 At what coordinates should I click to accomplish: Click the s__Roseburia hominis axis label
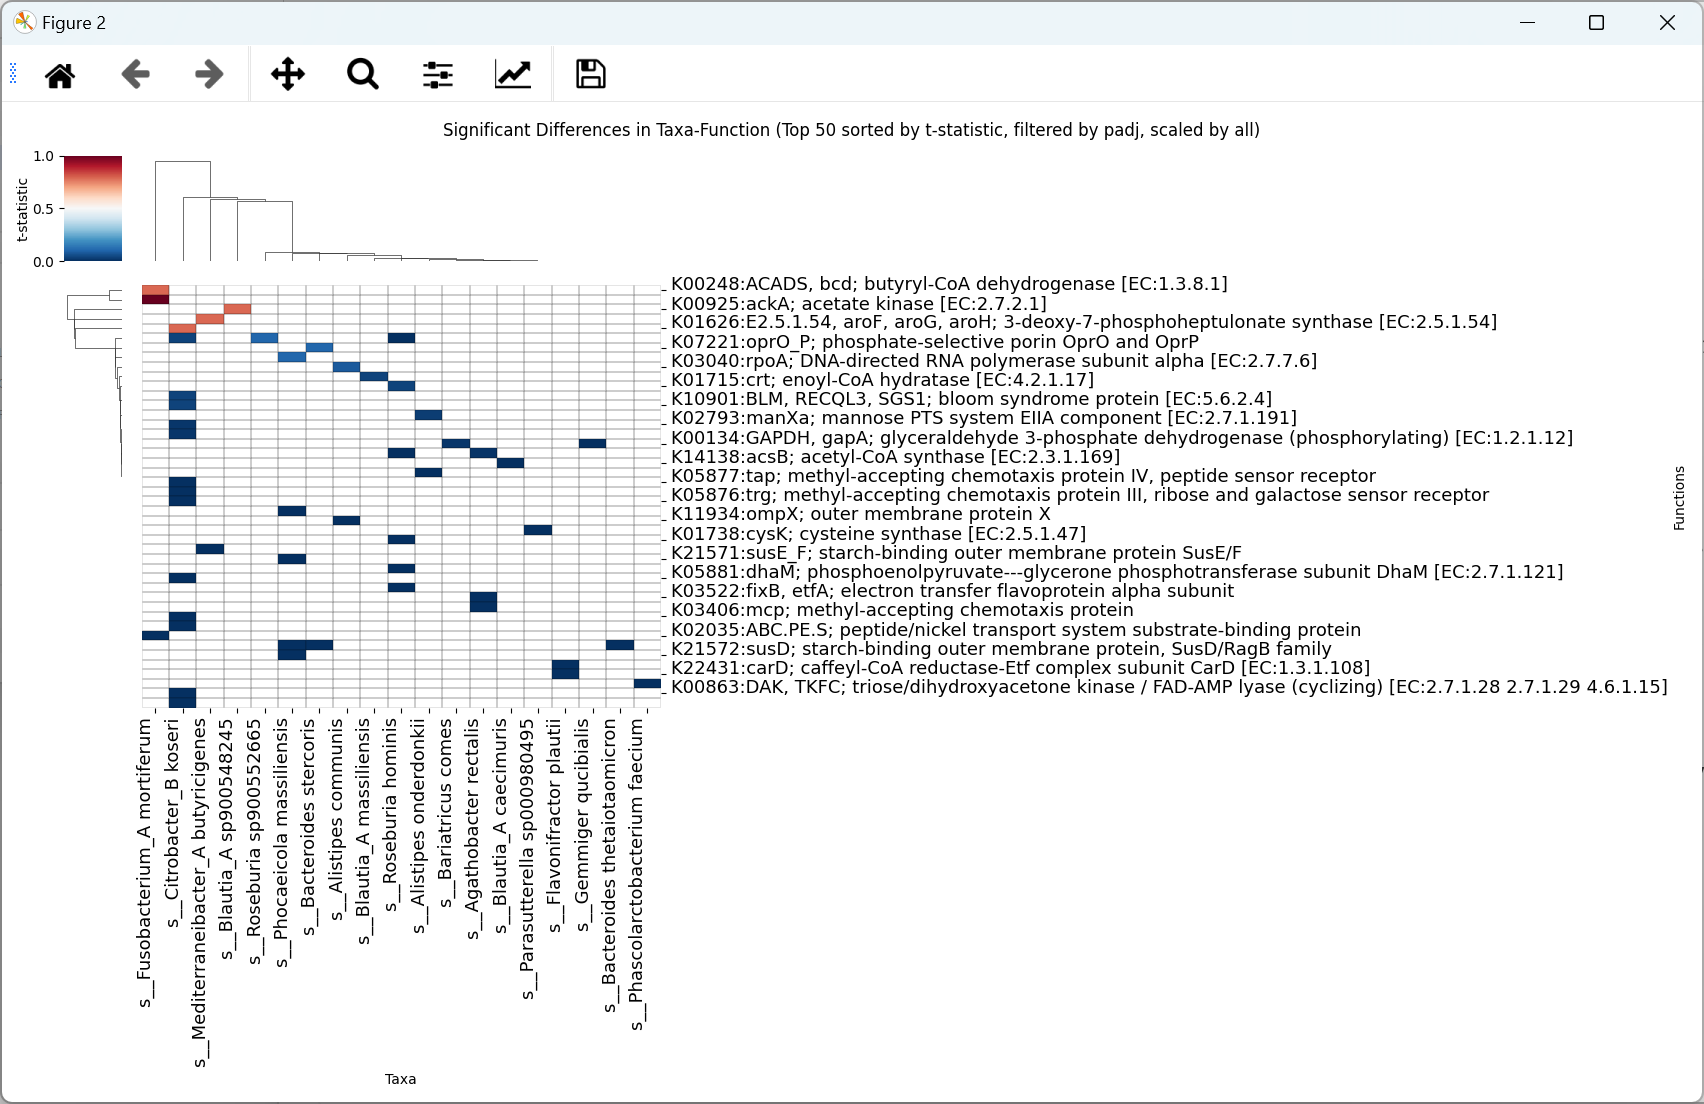tap(391, 815)
